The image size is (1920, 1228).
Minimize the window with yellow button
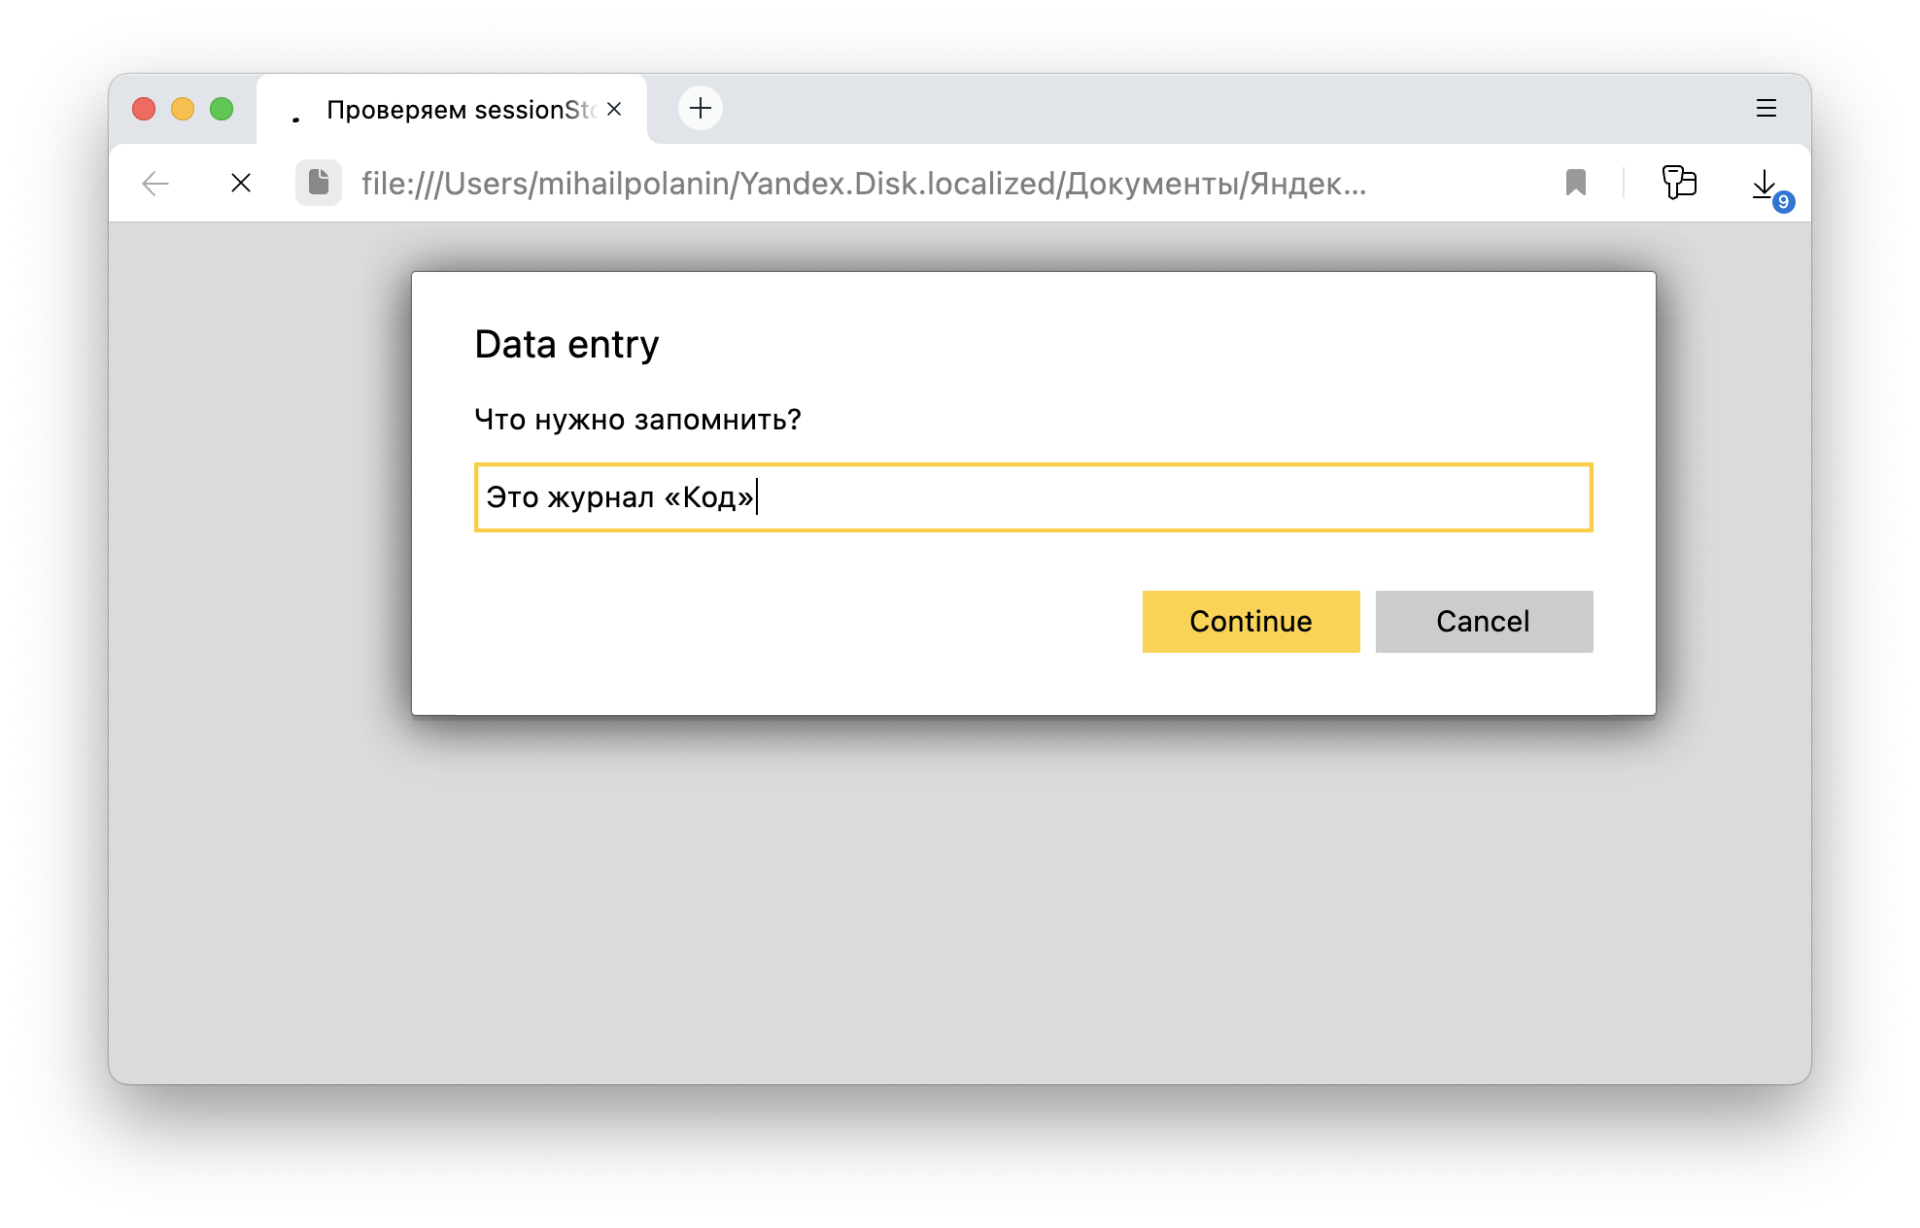[183, 109]
